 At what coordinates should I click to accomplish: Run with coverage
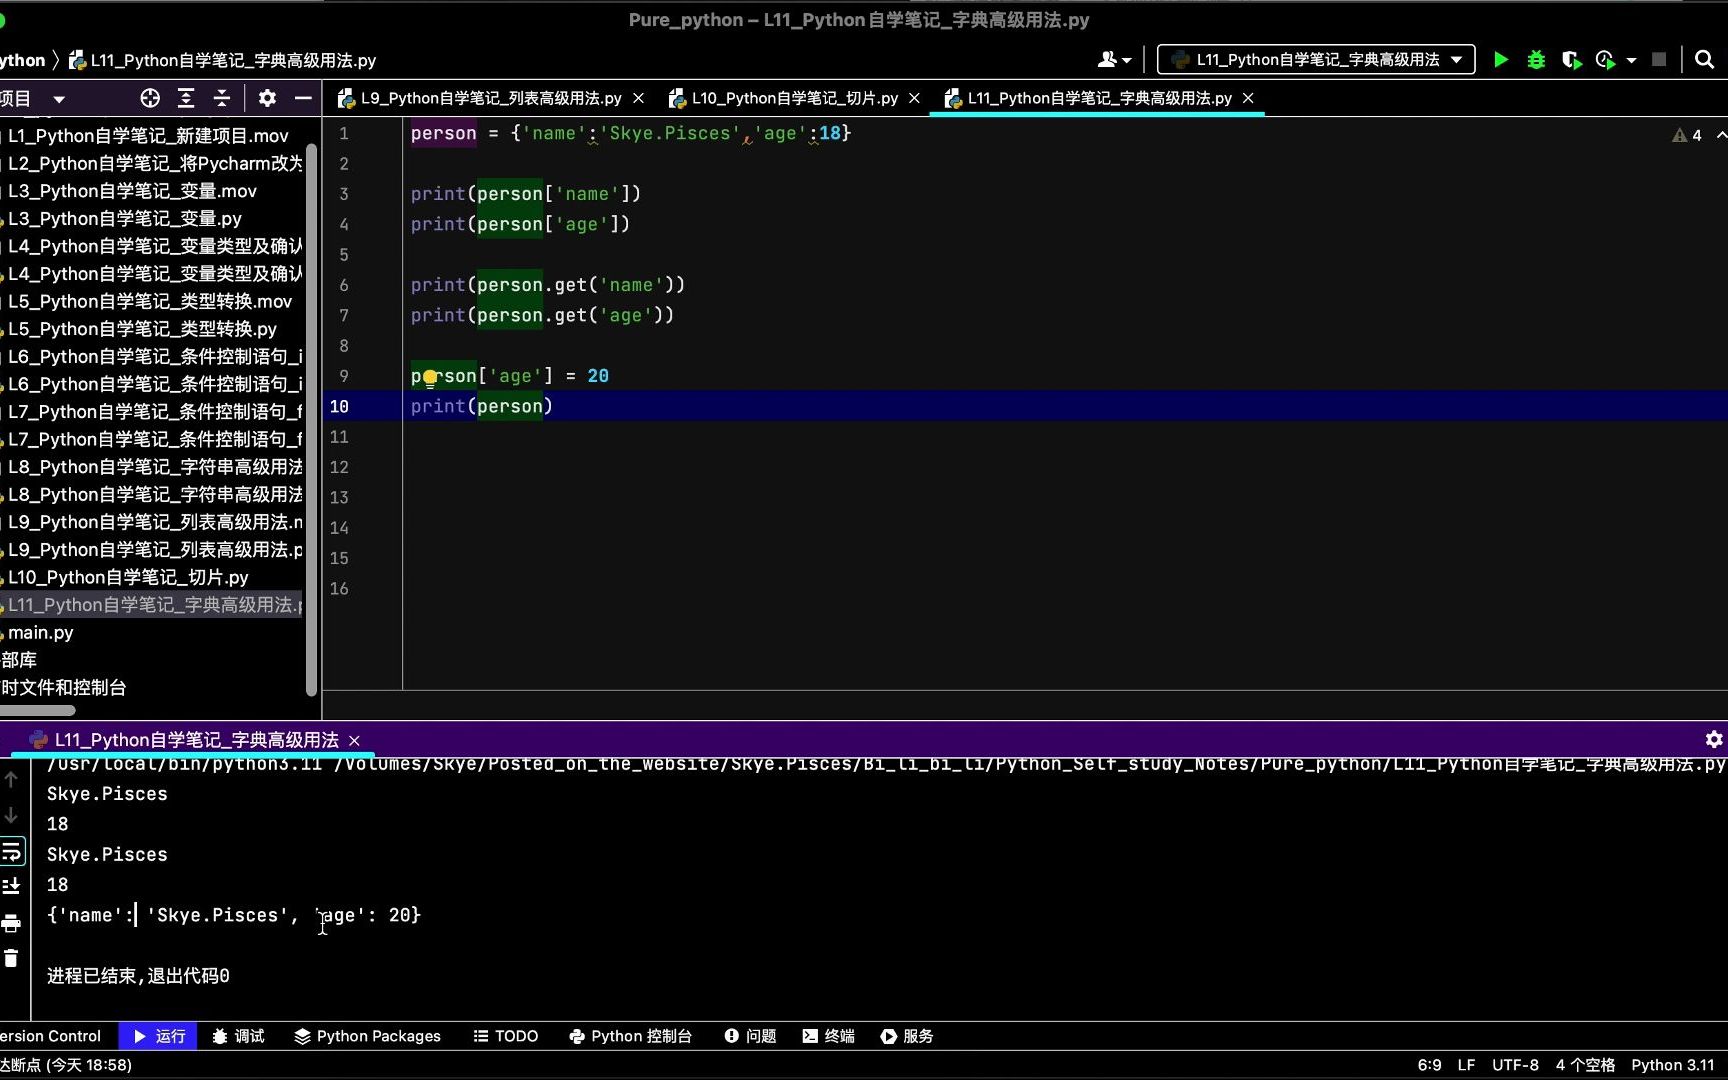click(1571, 59)
